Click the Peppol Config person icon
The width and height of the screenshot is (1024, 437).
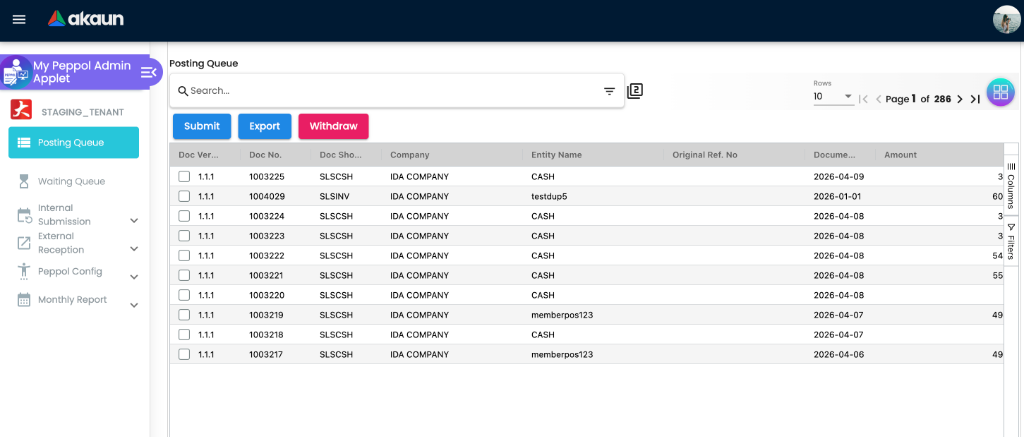tap(24, 272)
